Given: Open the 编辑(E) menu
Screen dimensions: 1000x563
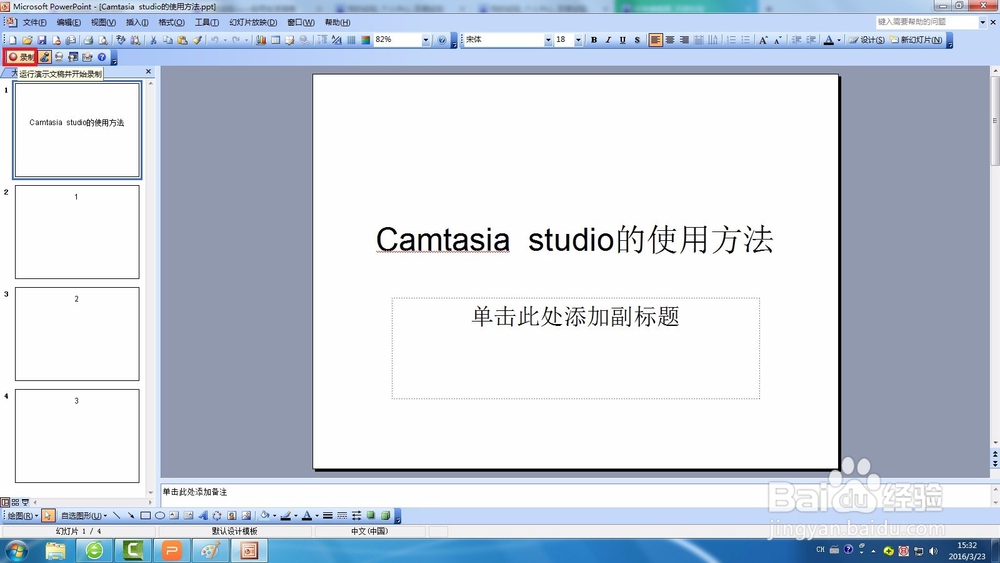Looking at the screenshot, I should point(68,22).
